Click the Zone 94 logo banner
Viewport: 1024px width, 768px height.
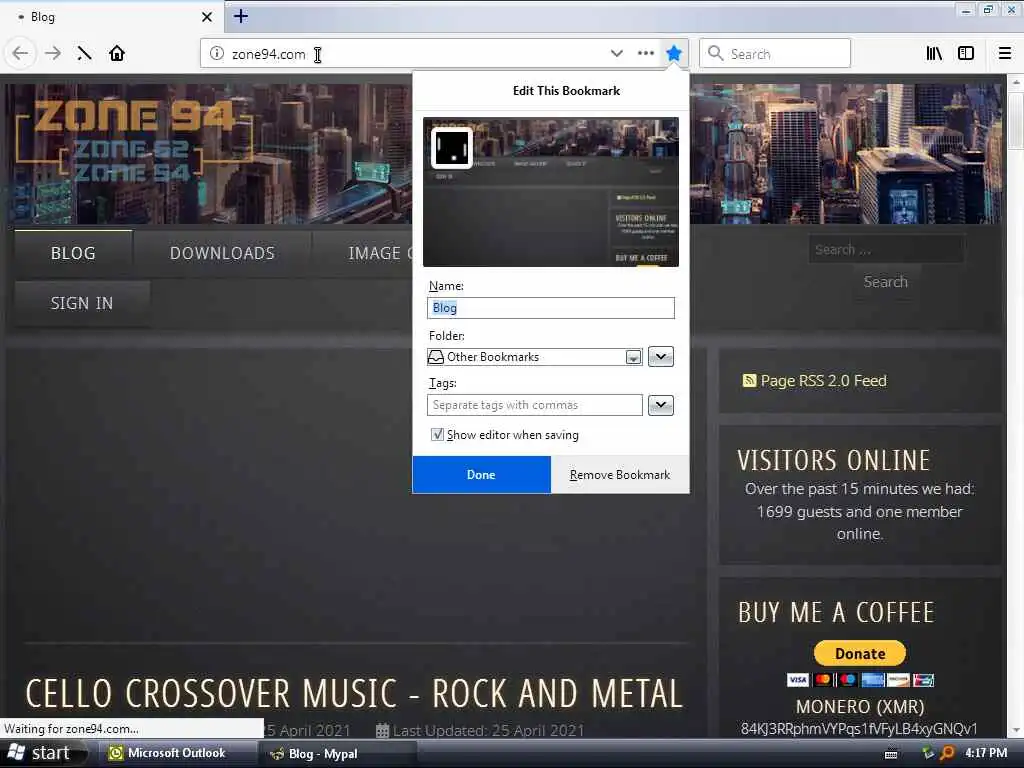tap(134, 140)
